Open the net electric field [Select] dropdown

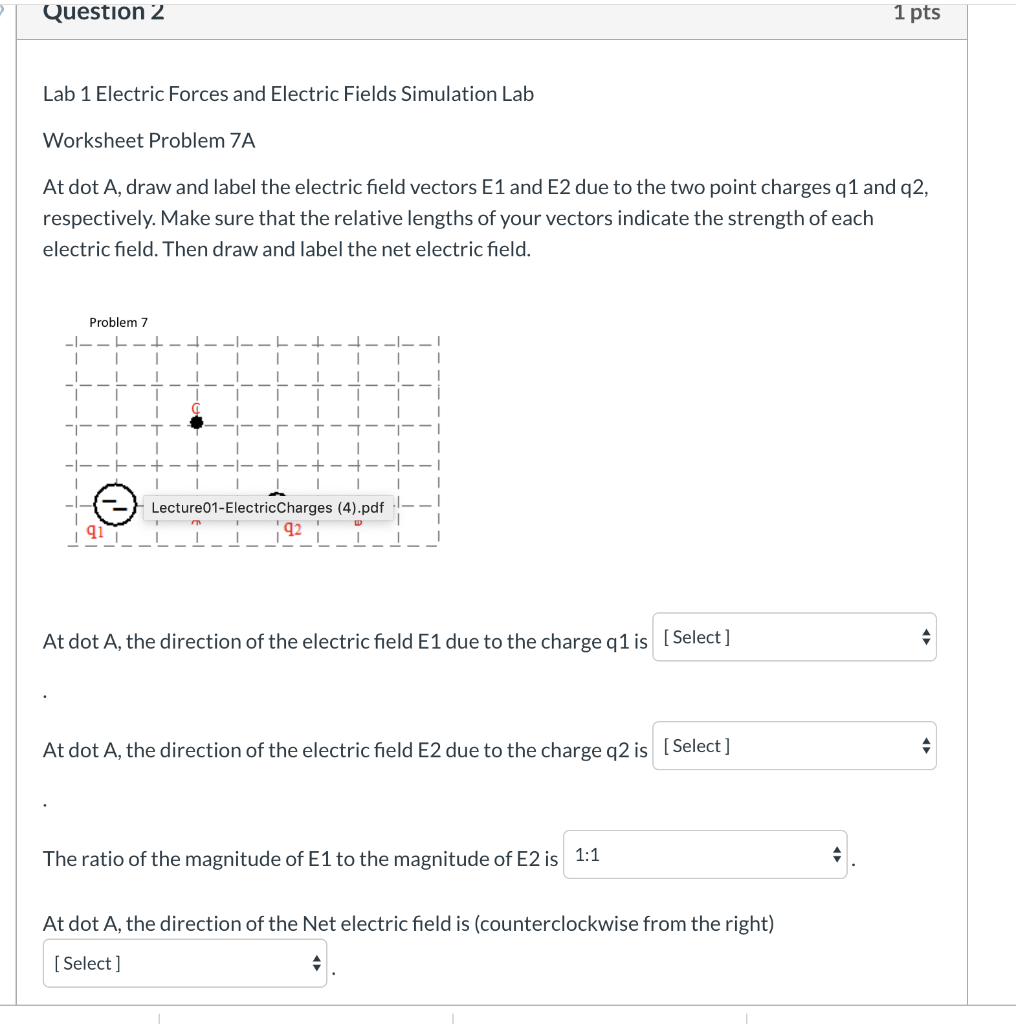185,963
